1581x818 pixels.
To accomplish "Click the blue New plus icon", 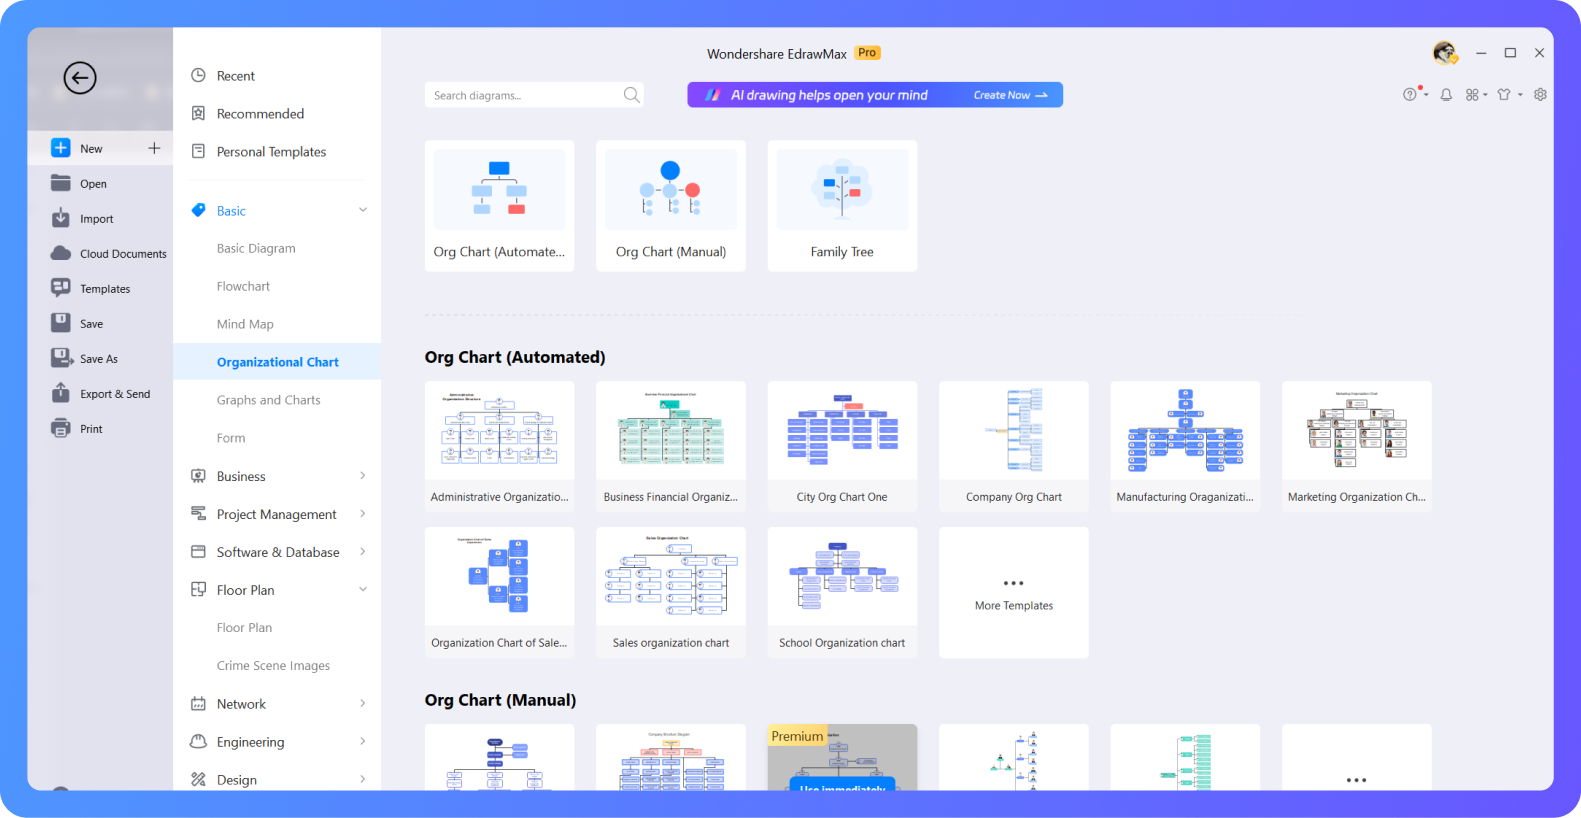I will (x=61, y=148).
